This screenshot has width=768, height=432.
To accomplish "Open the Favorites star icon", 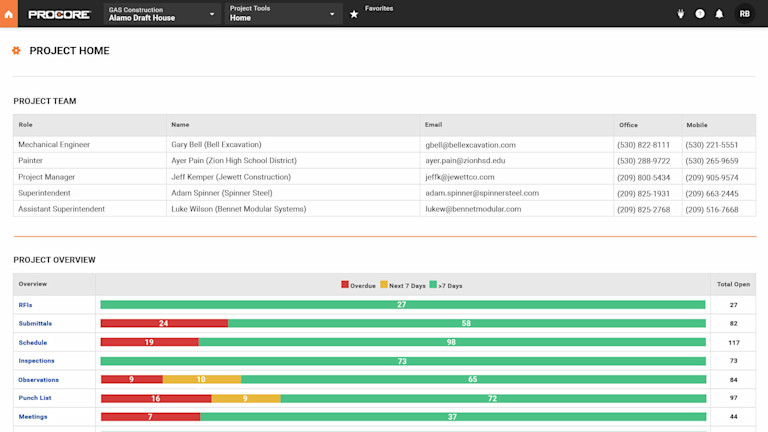I will (354, 14).
